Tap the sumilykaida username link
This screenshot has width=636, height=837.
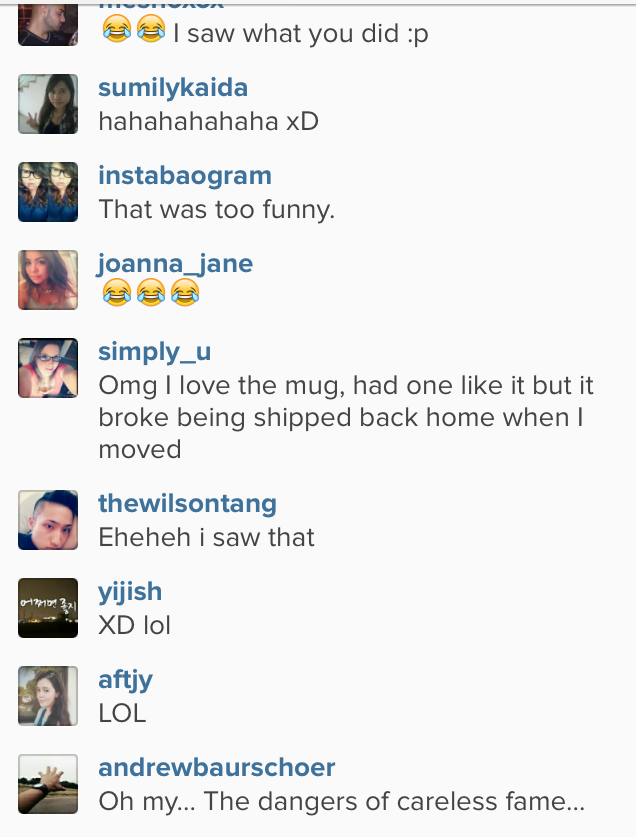click(x=173, y=88)
